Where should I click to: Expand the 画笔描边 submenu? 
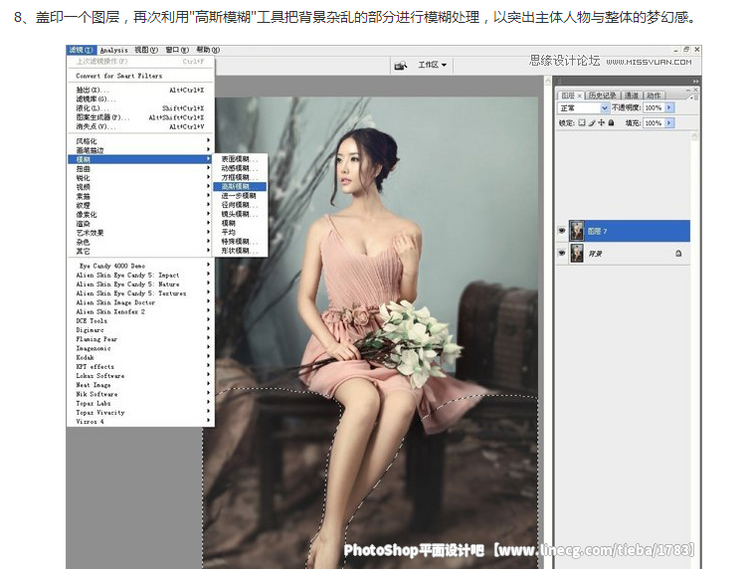coord(140,150)
